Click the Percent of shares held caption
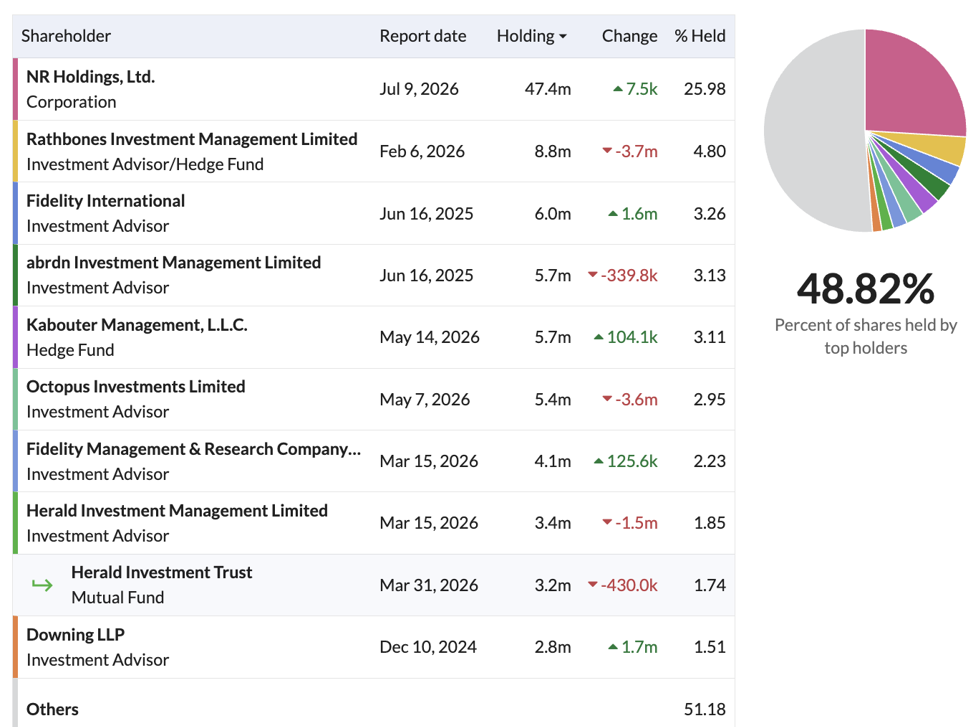This screenshot has width=973, height=727. point(866,336)
